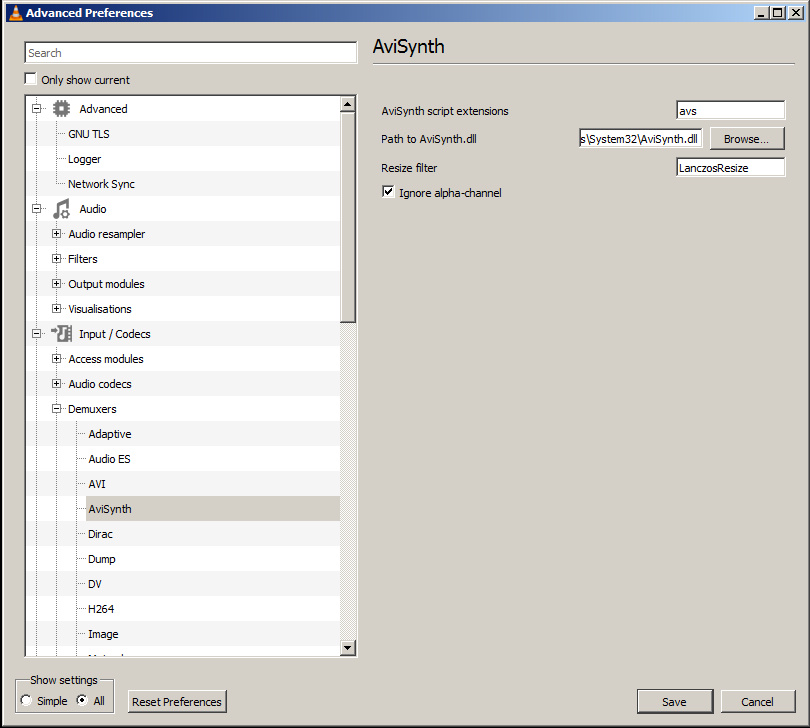Click the tree scrollbar down arrow
Screen dimensions: 810x728
[x=348, y=647]
